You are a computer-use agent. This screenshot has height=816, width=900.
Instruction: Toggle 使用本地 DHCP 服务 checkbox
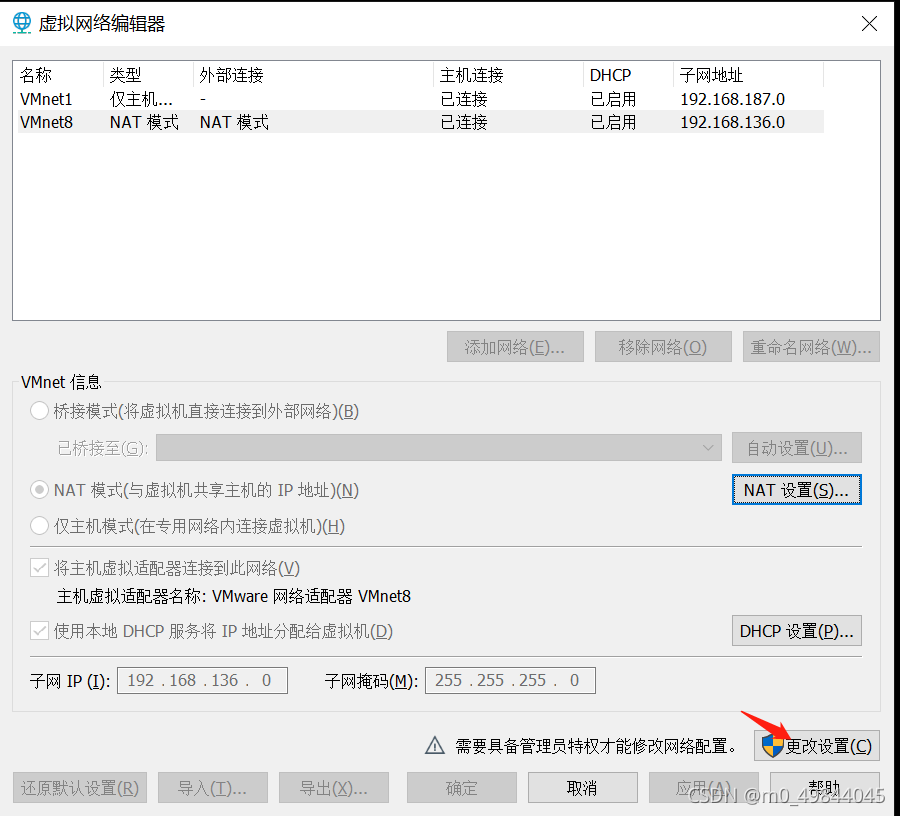tap(39, 631)
